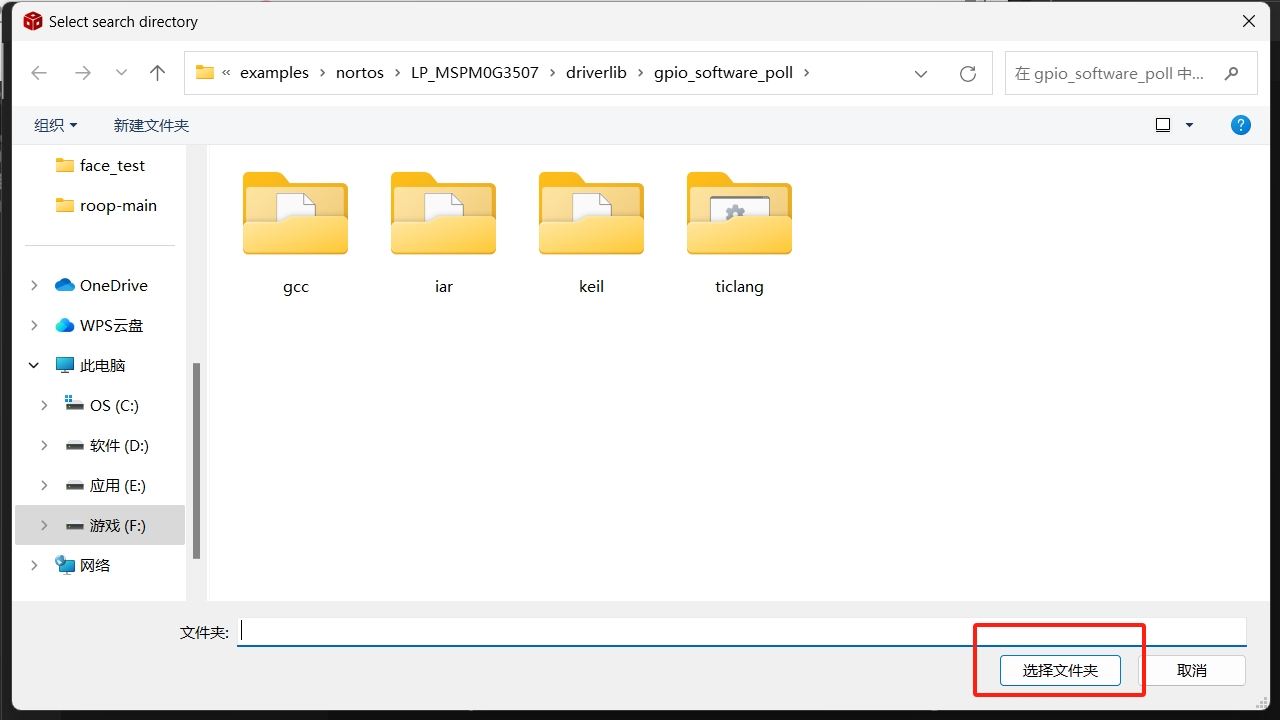Go up one directory level

click(157, 73)
